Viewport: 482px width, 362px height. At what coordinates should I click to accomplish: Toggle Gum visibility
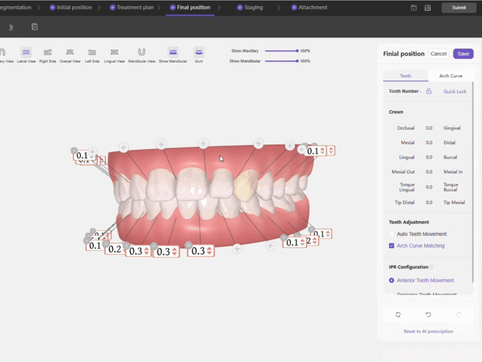(x=199, y=55)
